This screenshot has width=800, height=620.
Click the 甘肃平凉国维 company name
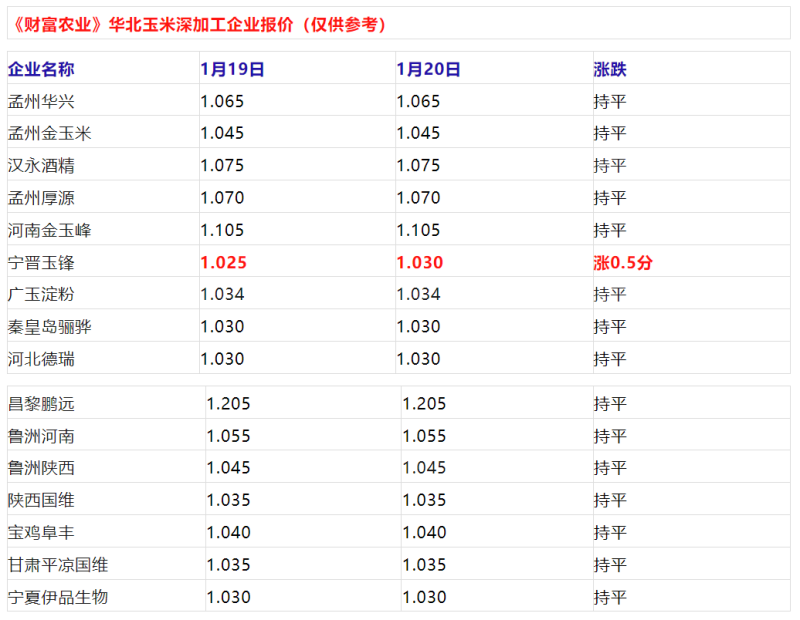click(x=58, y=565)
